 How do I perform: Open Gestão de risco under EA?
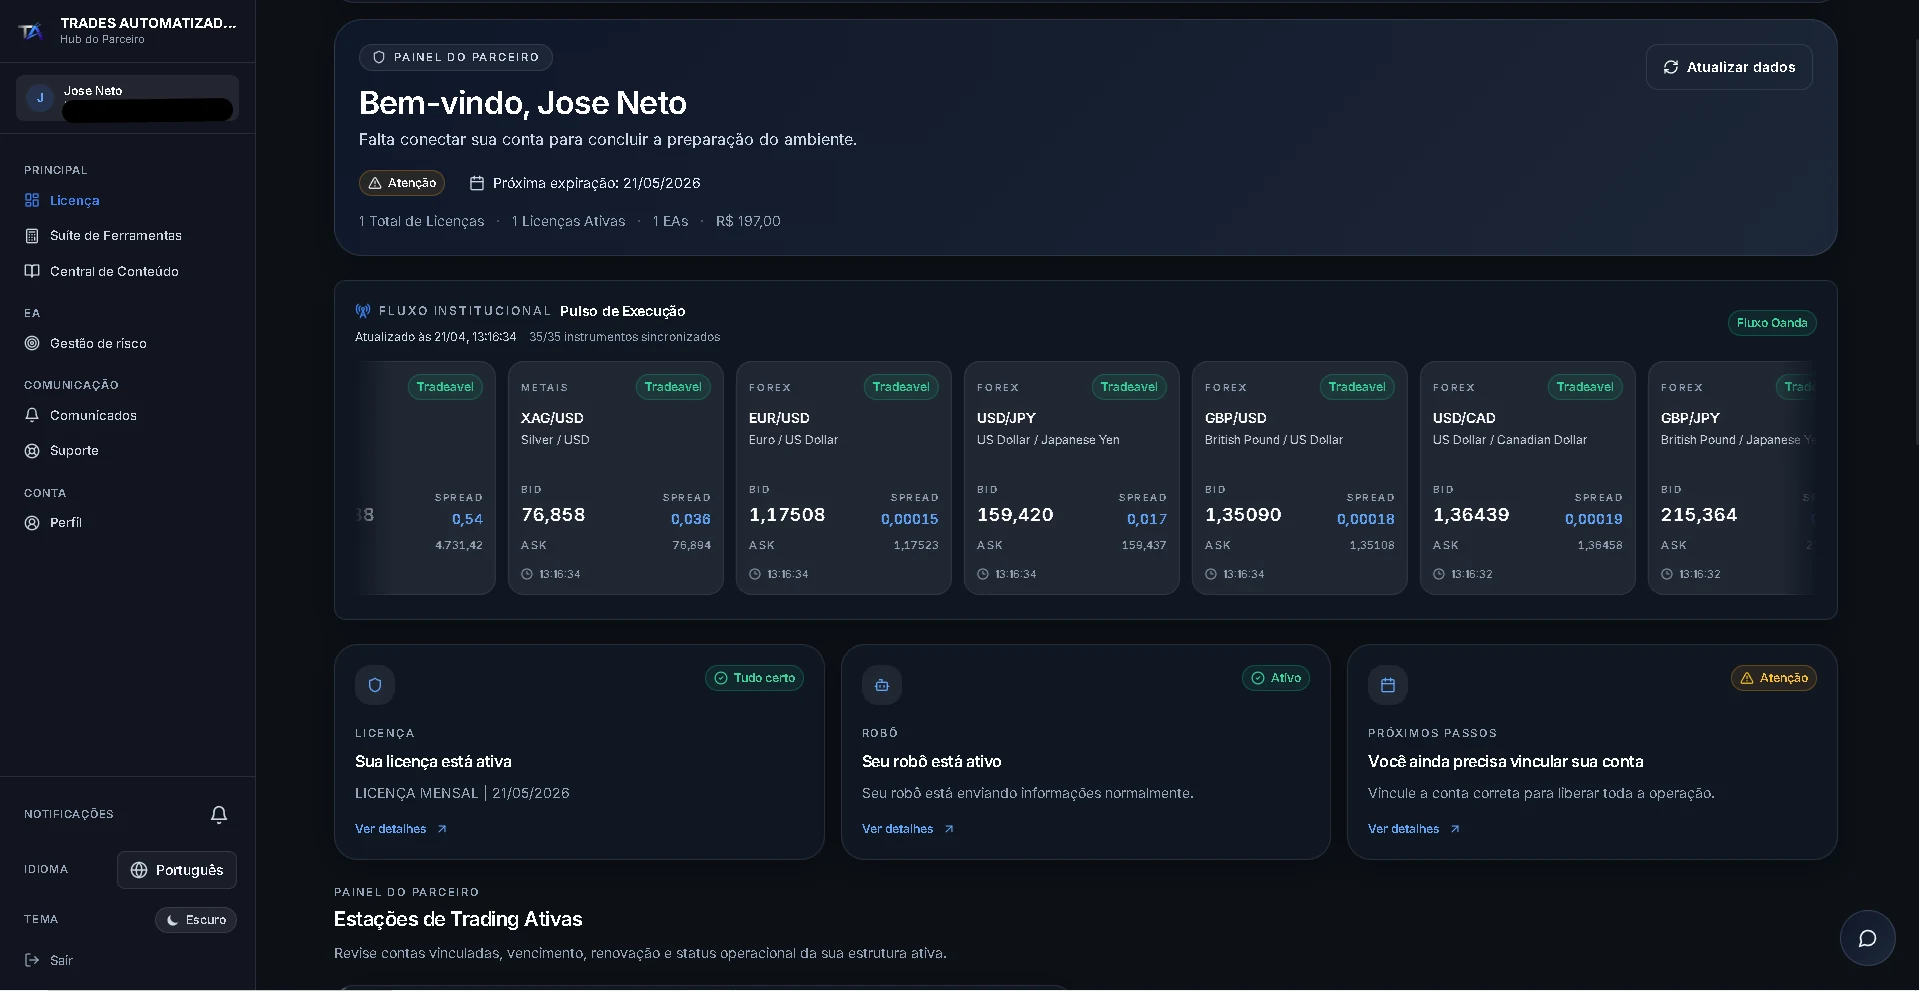click(x=99, y=343)
